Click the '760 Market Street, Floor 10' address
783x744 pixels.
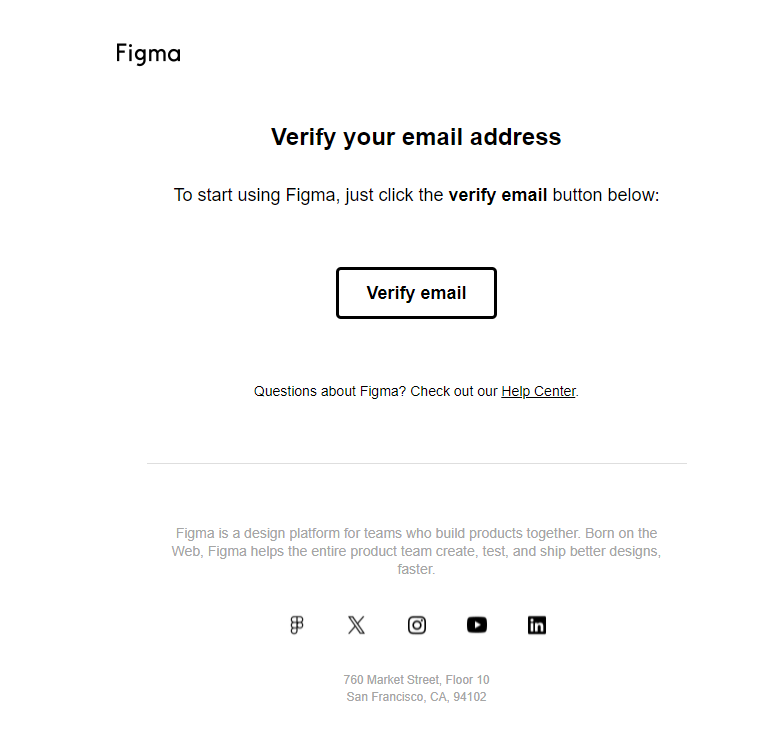pyautogui.click(x=416, y=680)
